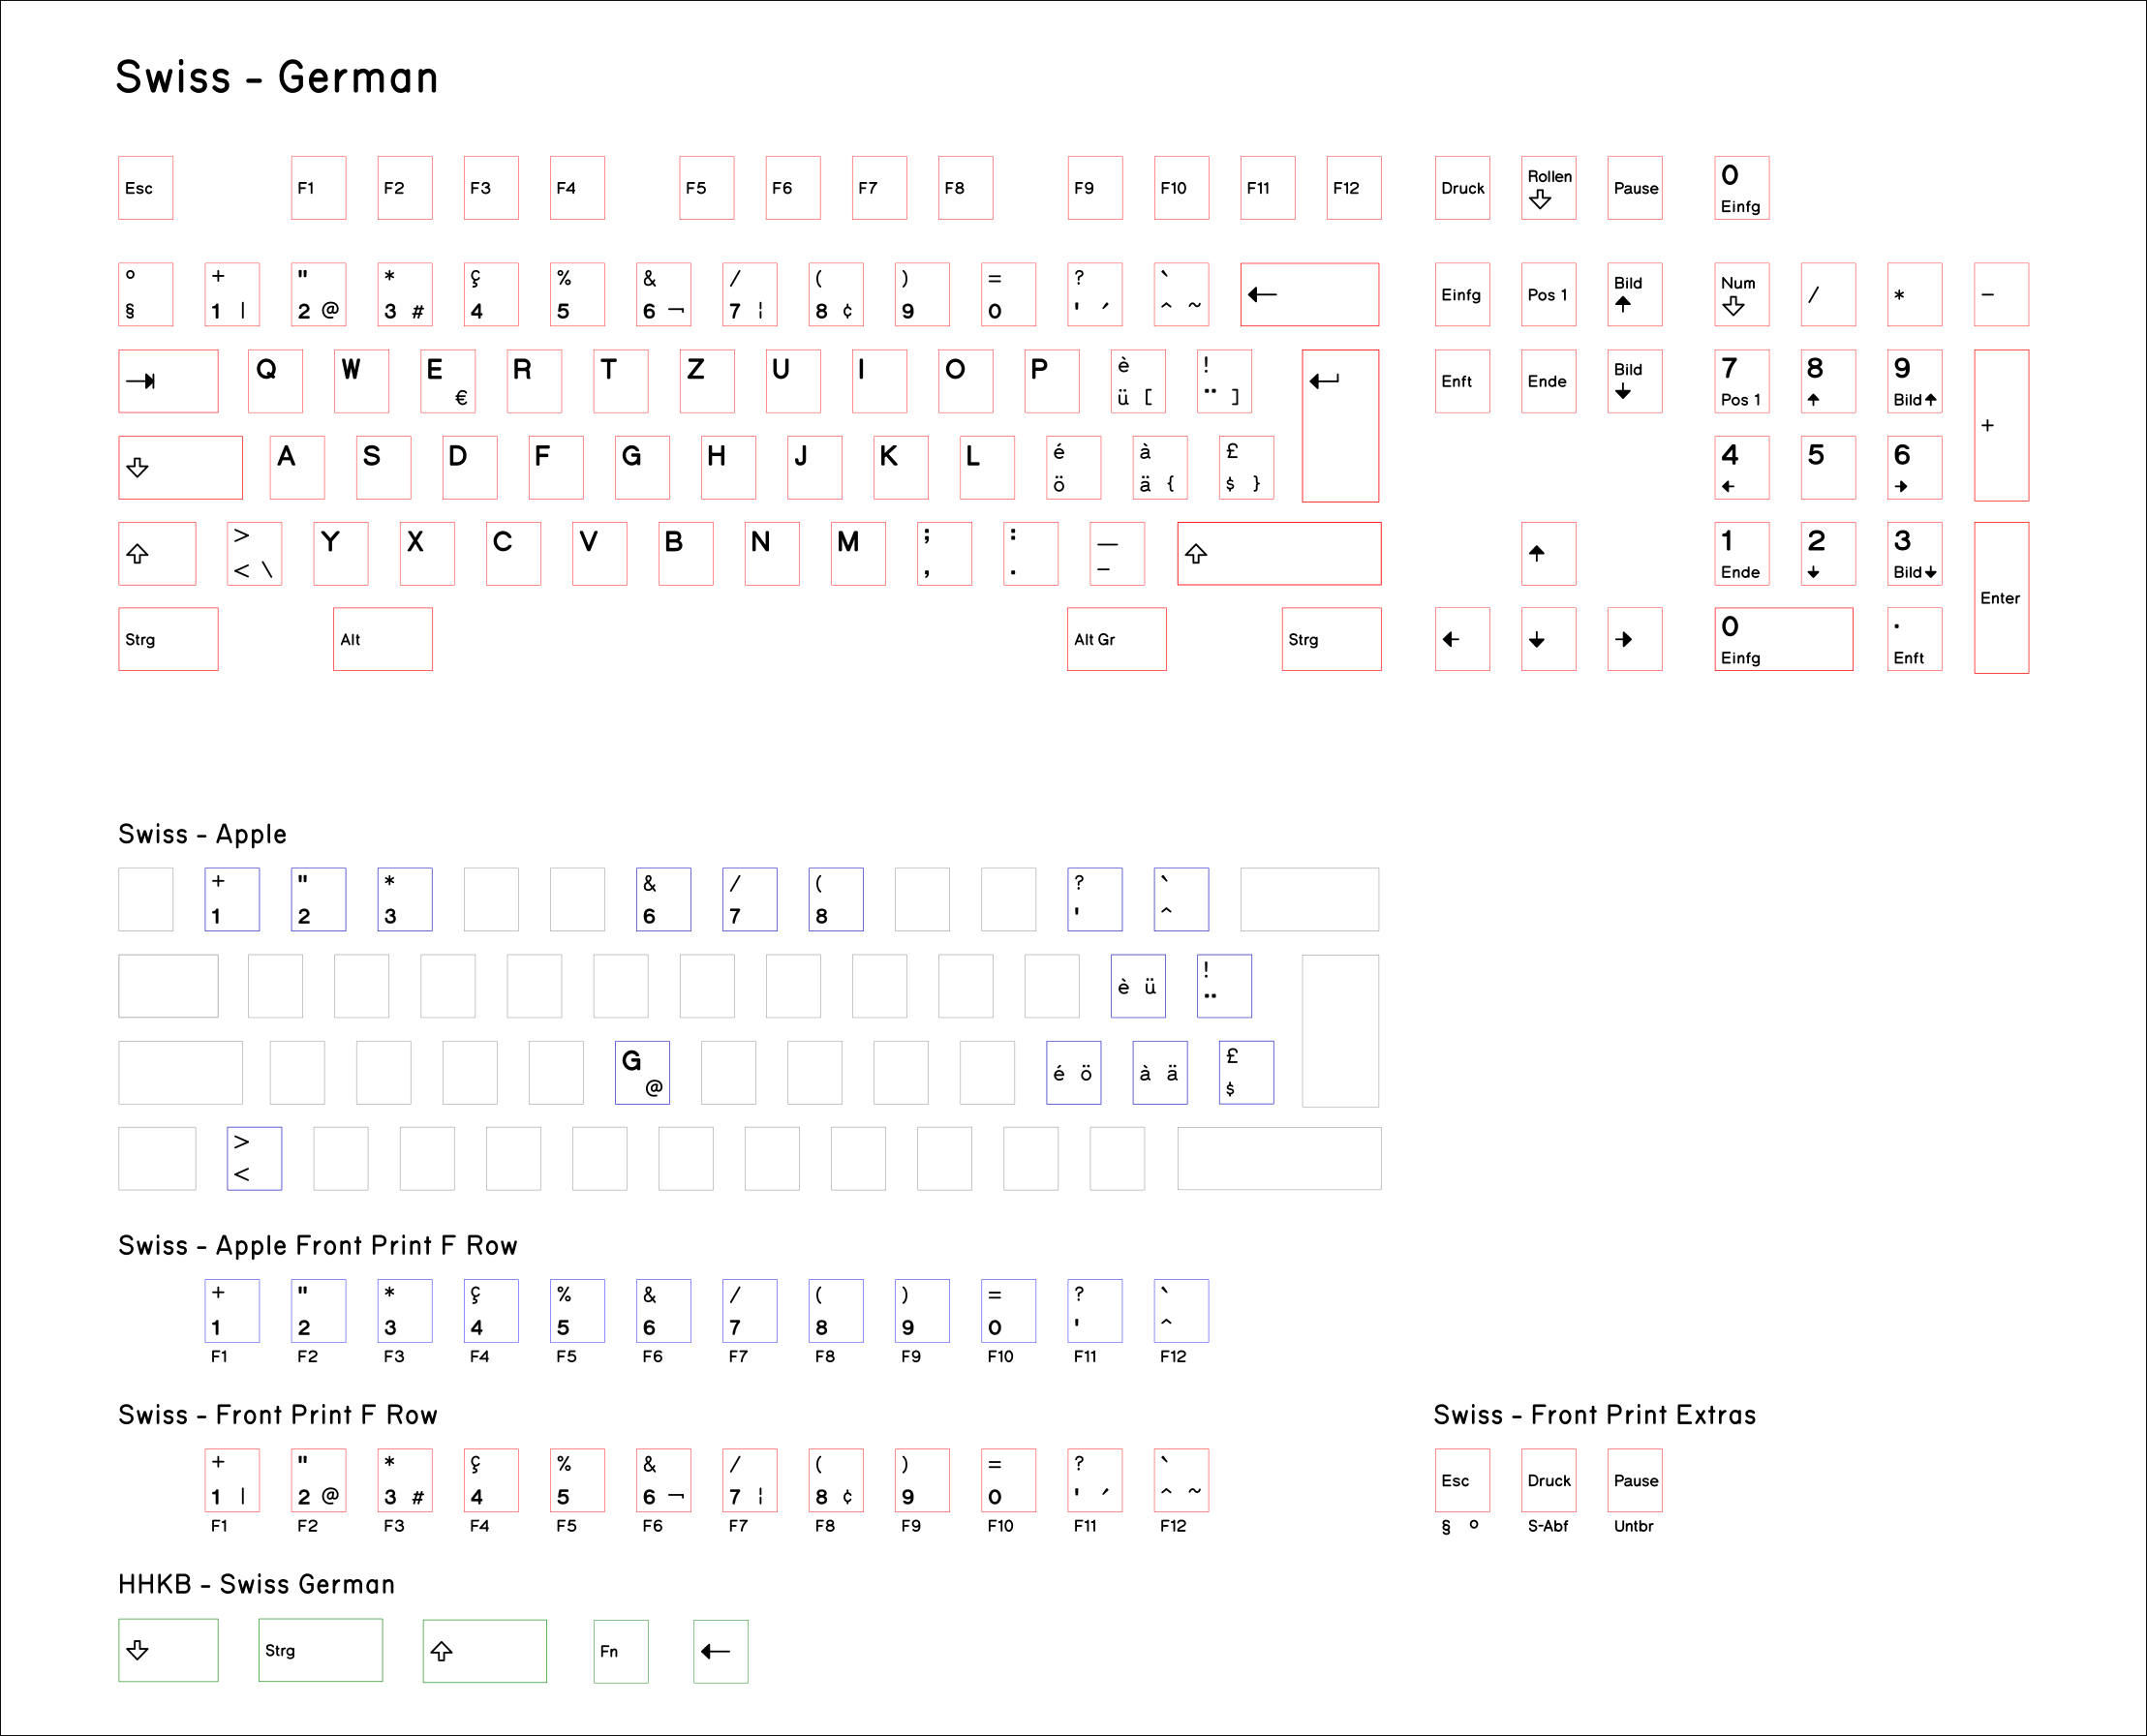The width and height of the screenshot is (2147, 1736).
Task: Select the AltGr key on main layout
Action: [x=1116, y=639]
